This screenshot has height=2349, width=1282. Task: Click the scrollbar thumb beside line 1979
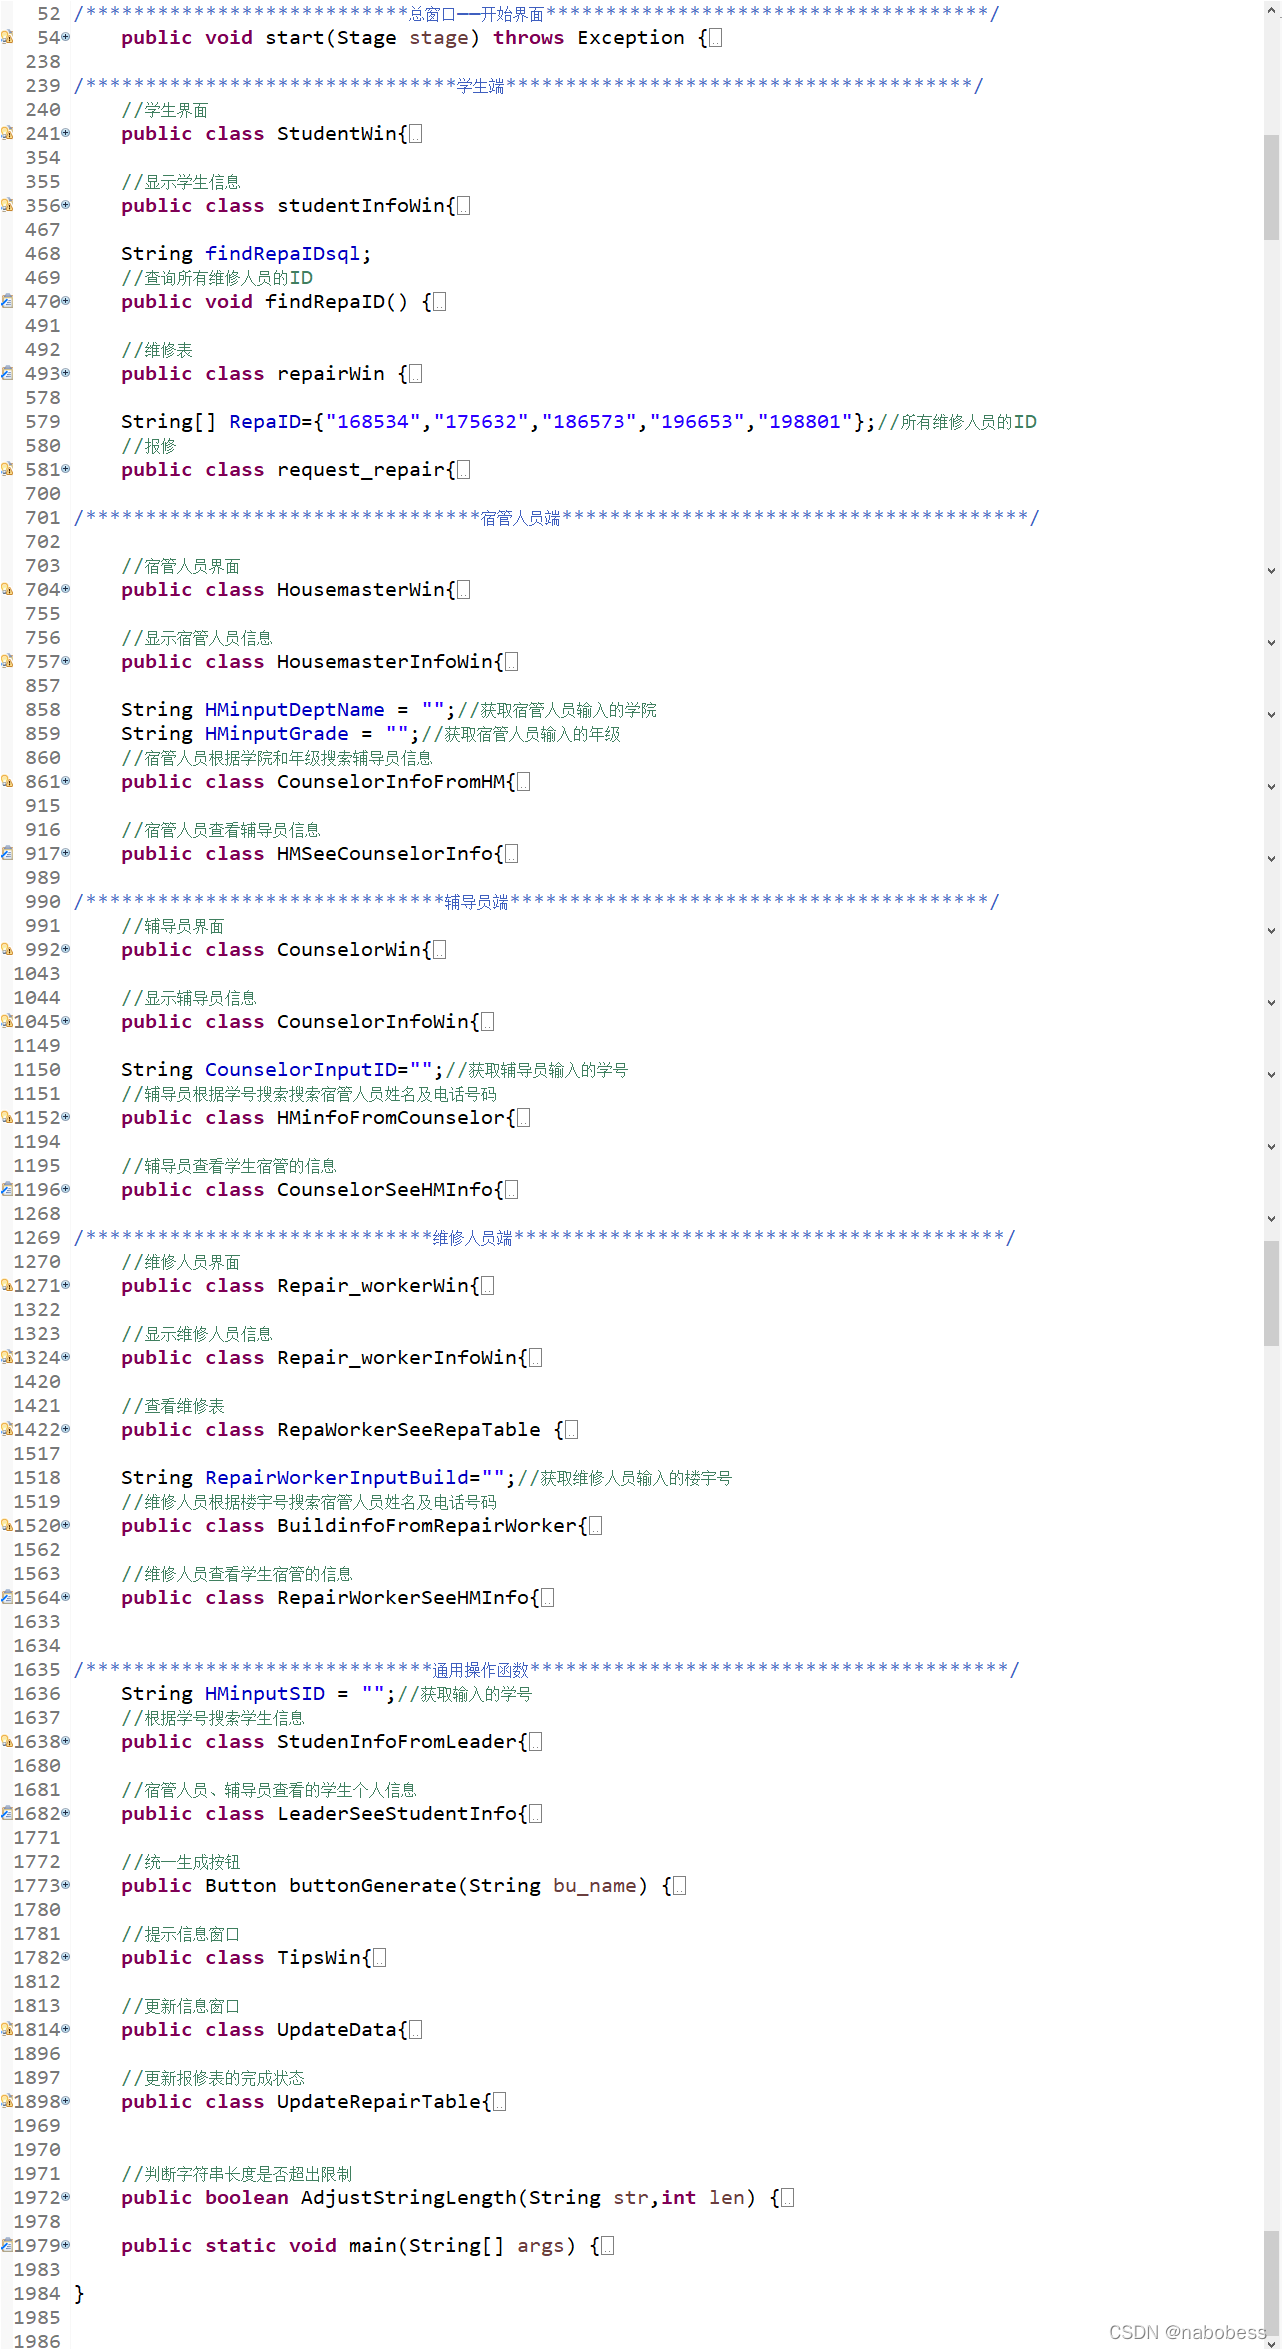1271,2284
